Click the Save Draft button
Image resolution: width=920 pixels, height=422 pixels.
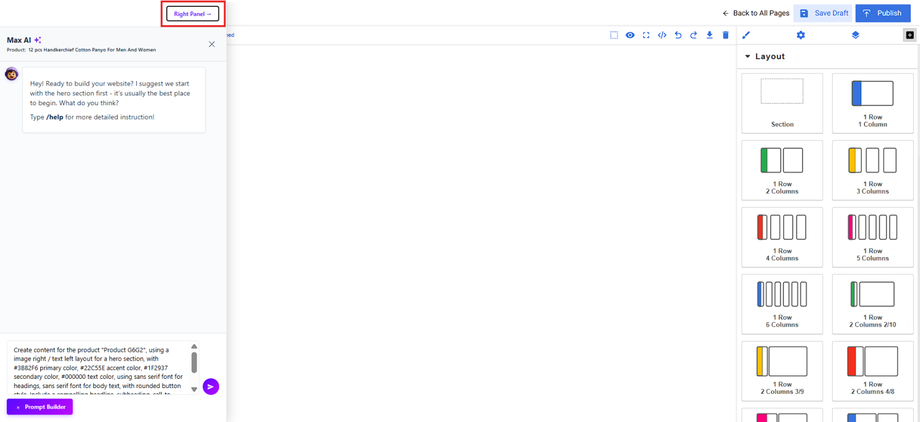[x=822, y=13]
